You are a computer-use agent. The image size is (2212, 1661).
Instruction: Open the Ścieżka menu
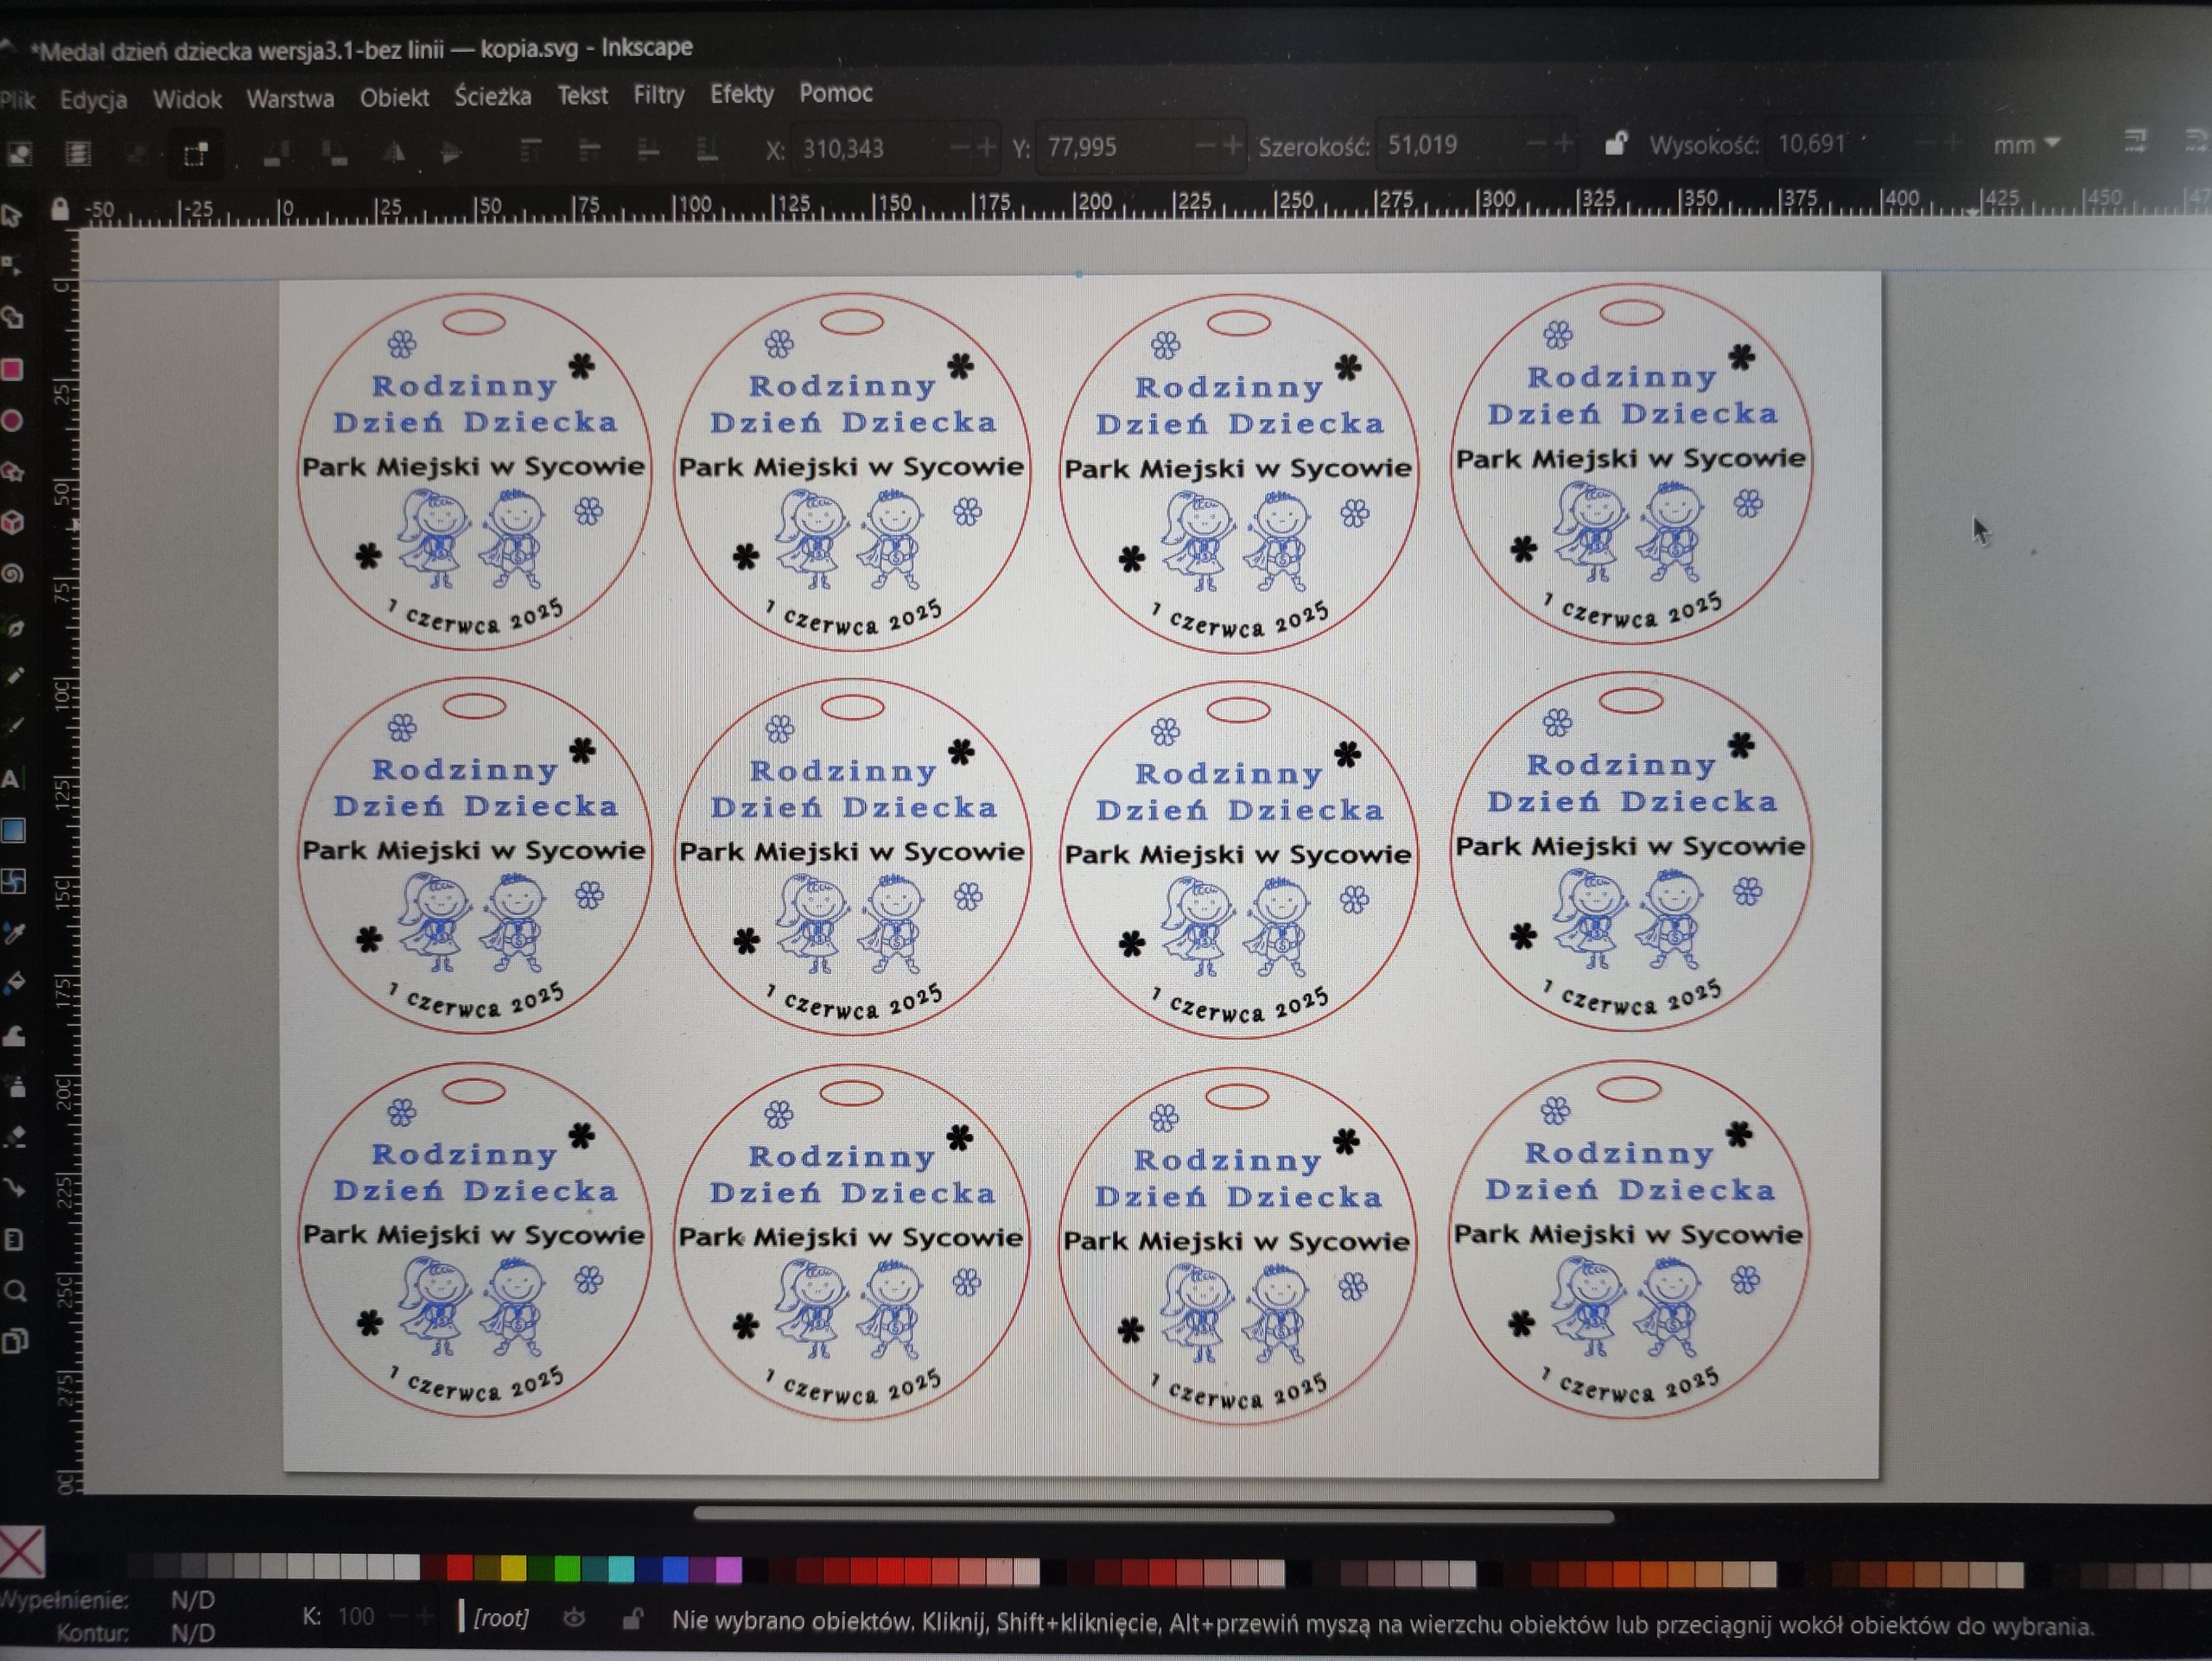tap(492, 96)
